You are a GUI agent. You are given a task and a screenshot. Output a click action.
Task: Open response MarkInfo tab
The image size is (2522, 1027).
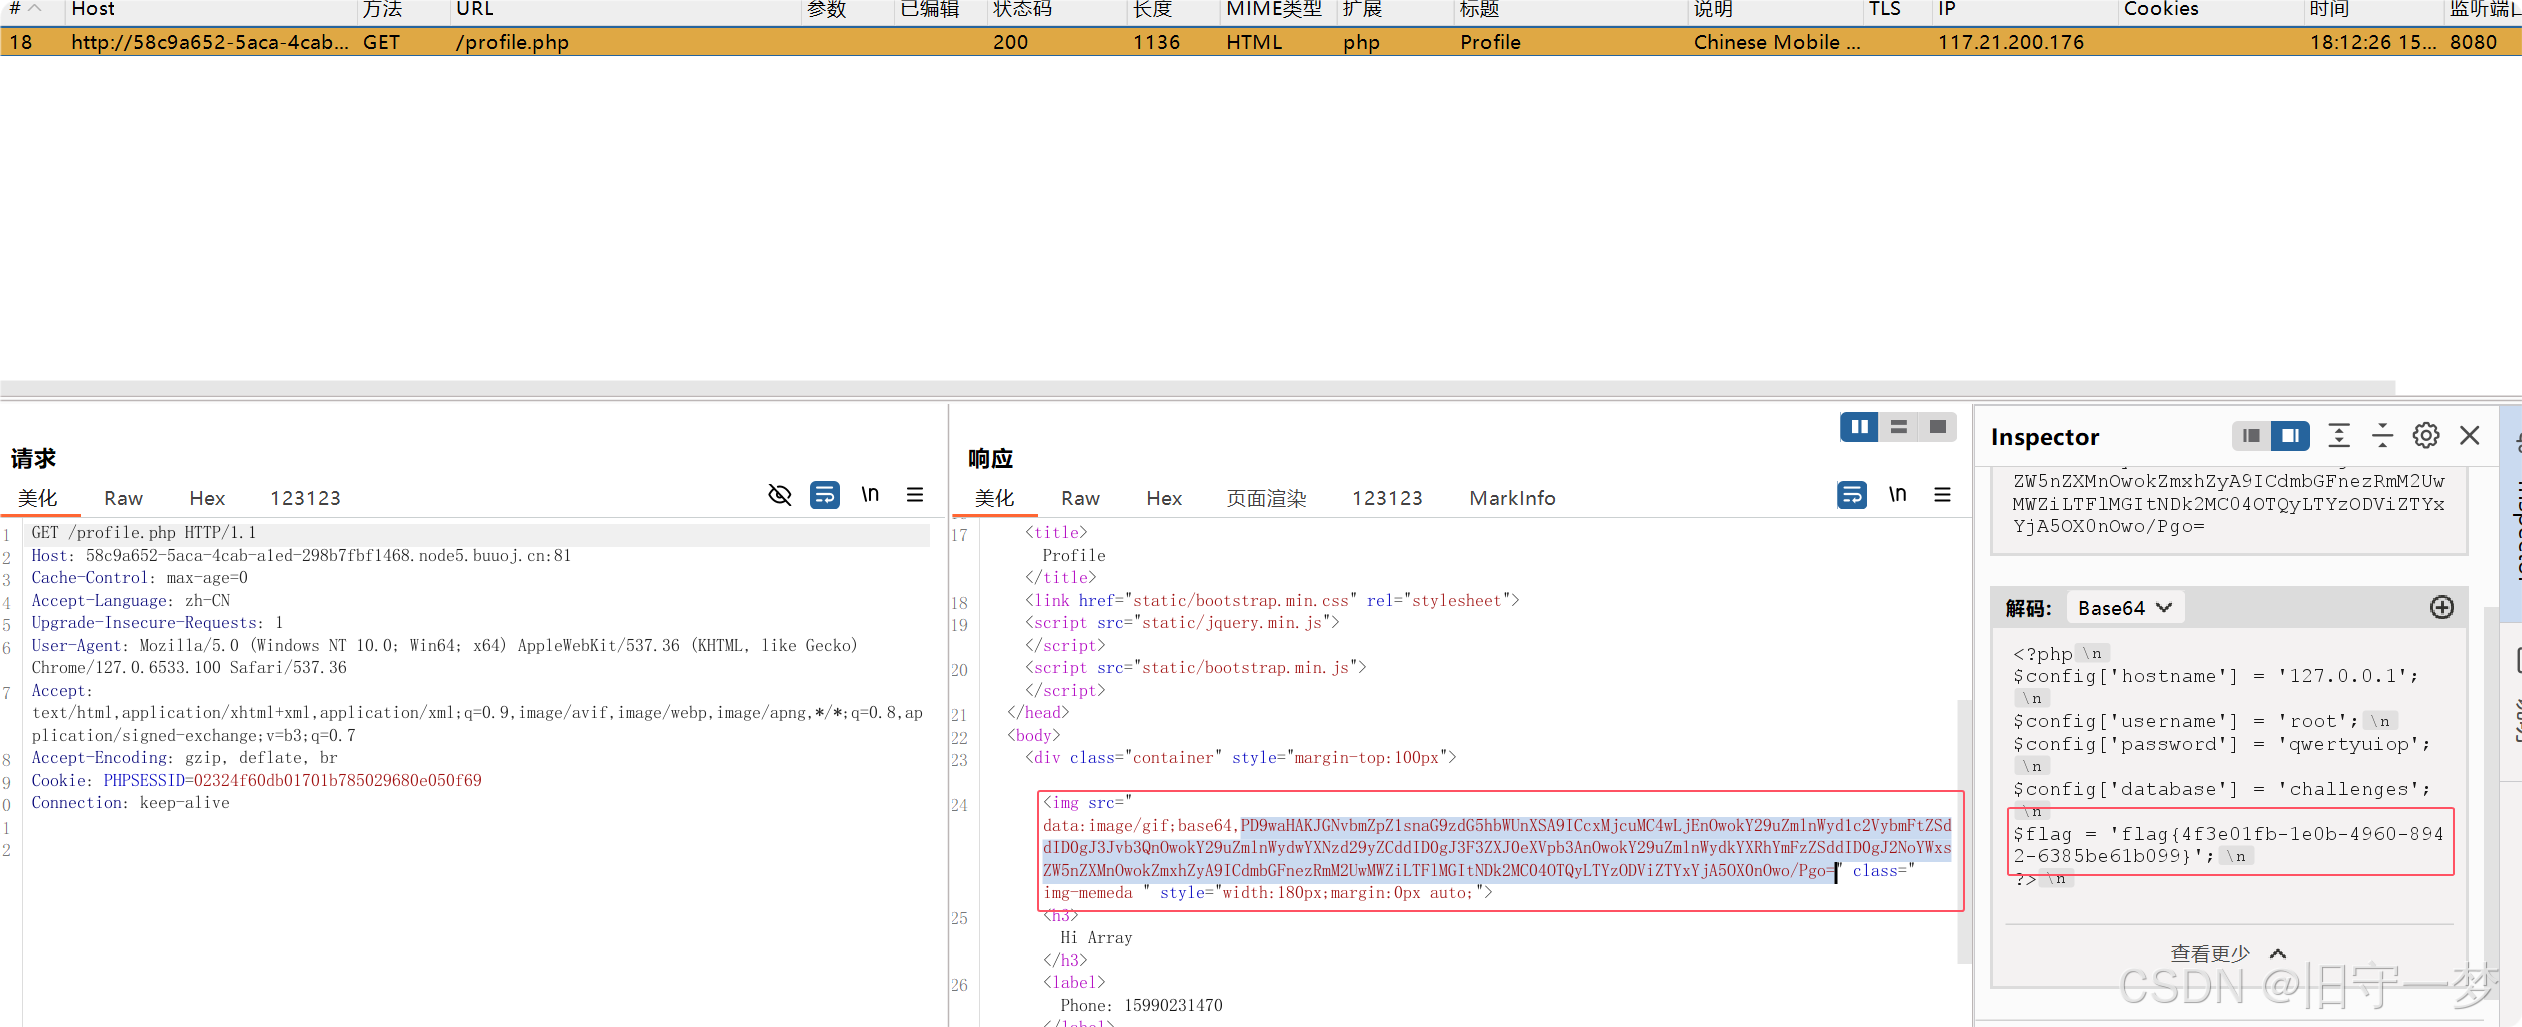1512,498
